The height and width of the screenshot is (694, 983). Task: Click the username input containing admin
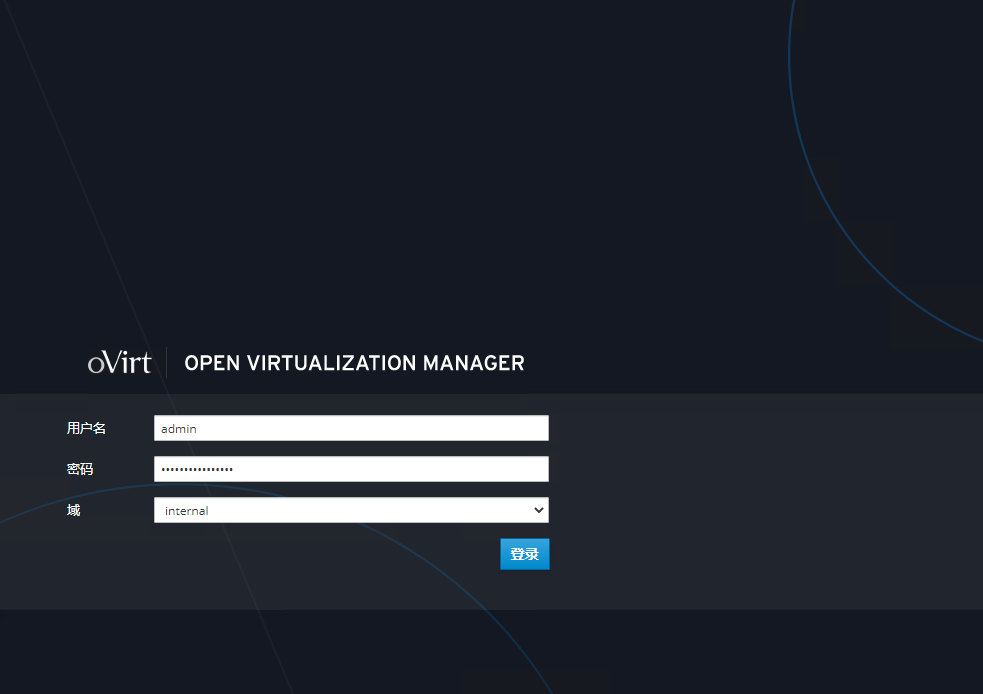[350, 427]
